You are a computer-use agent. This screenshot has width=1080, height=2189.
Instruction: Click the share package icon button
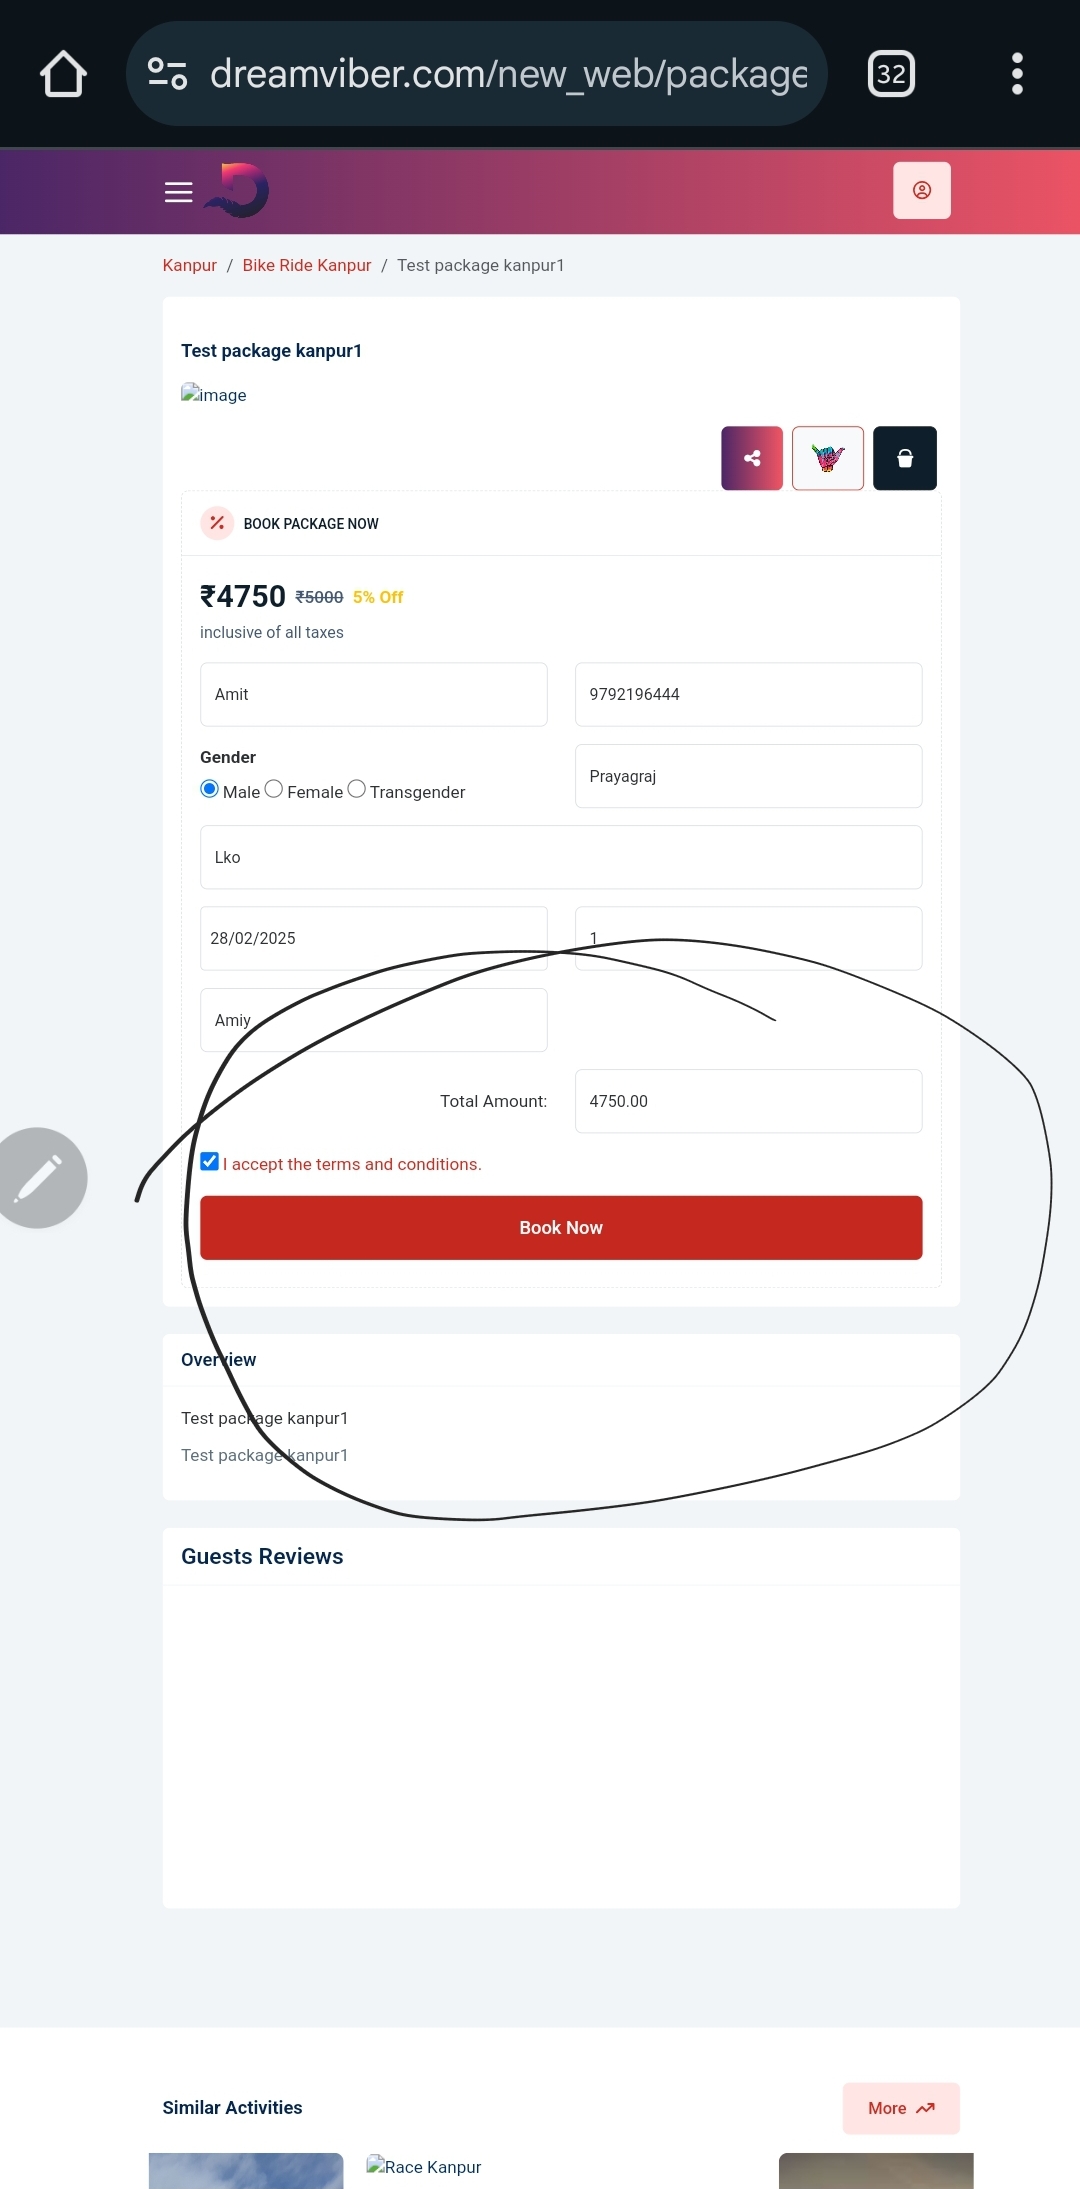tap(752, 458)
